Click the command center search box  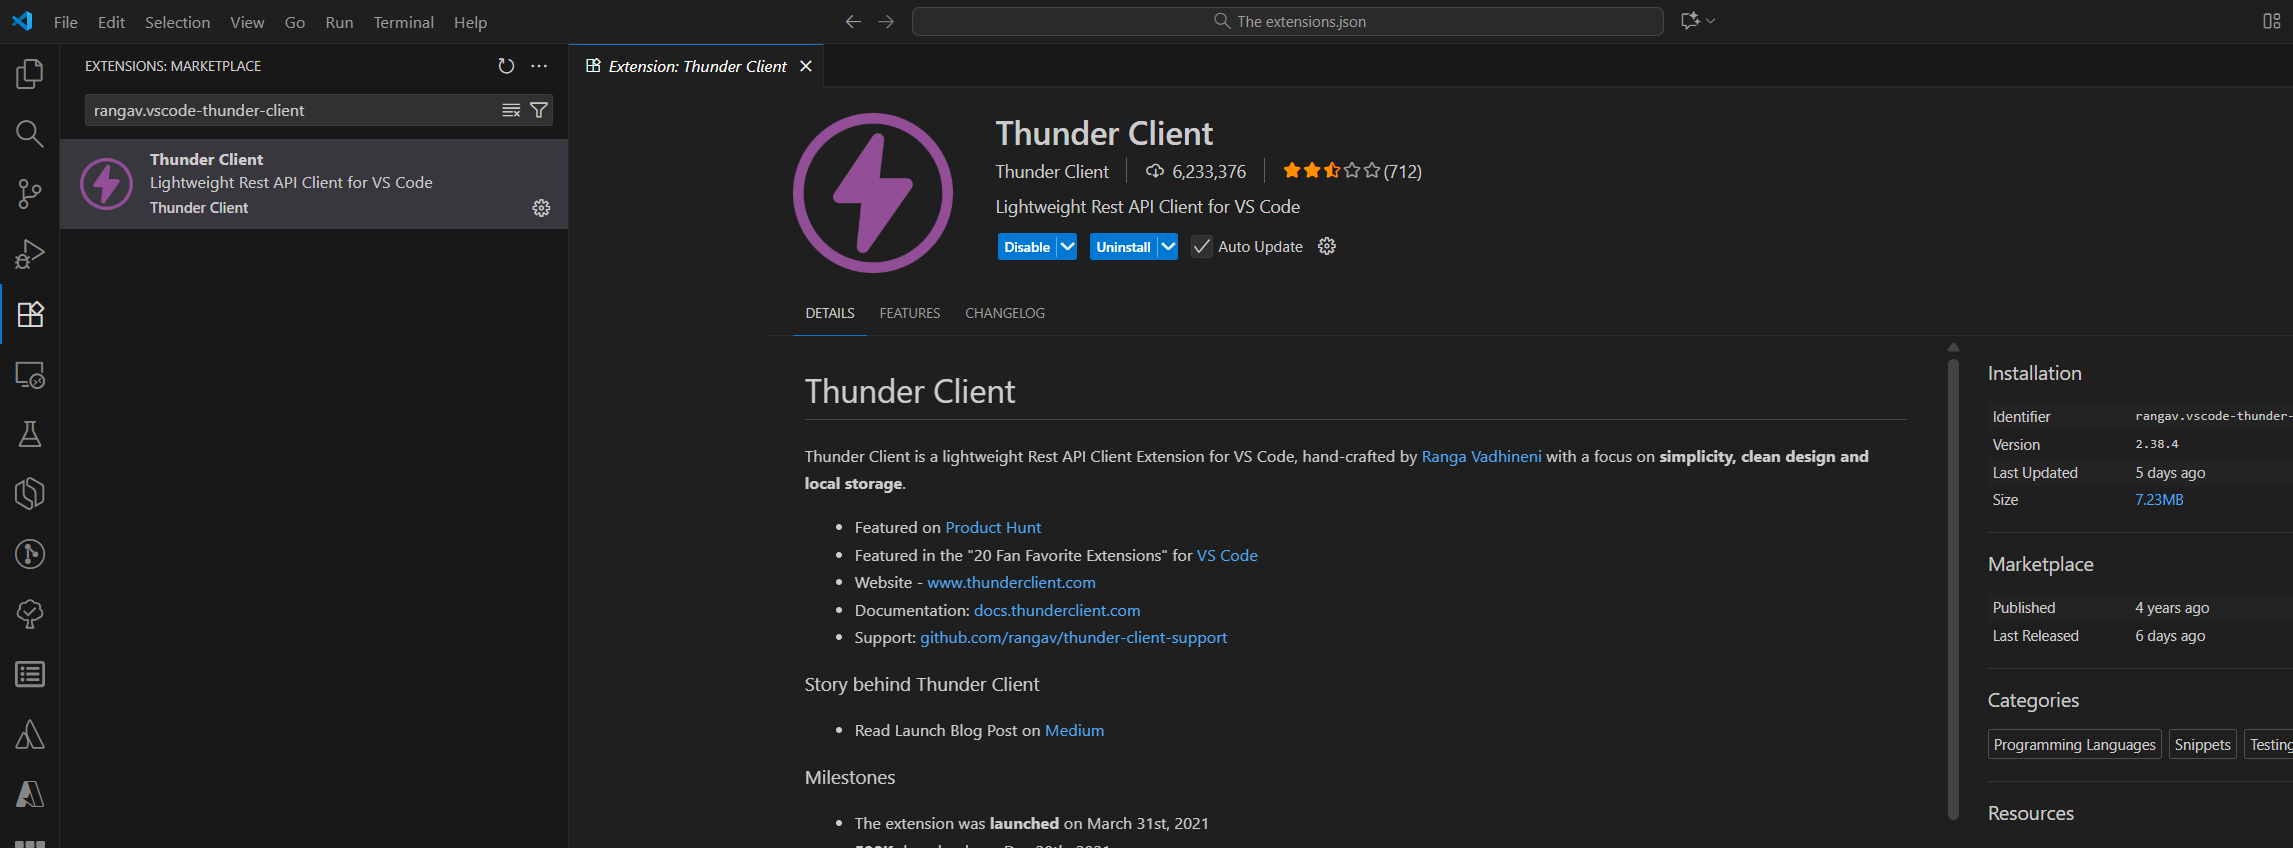[x=1288, y=21]
